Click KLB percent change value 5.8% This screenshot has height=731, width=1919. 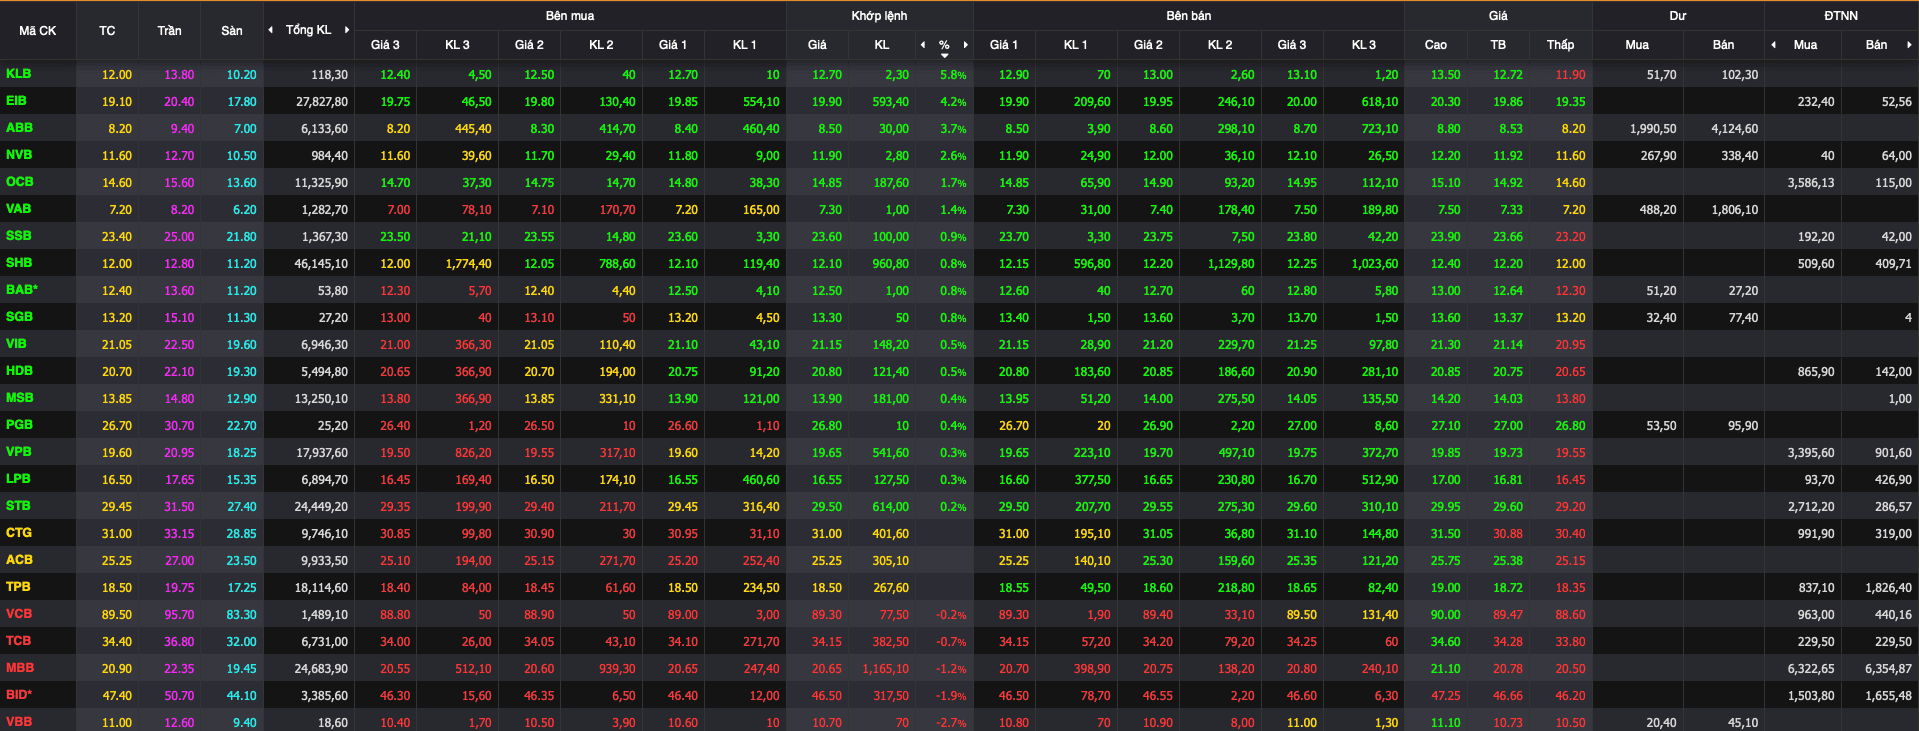(953, 75)
